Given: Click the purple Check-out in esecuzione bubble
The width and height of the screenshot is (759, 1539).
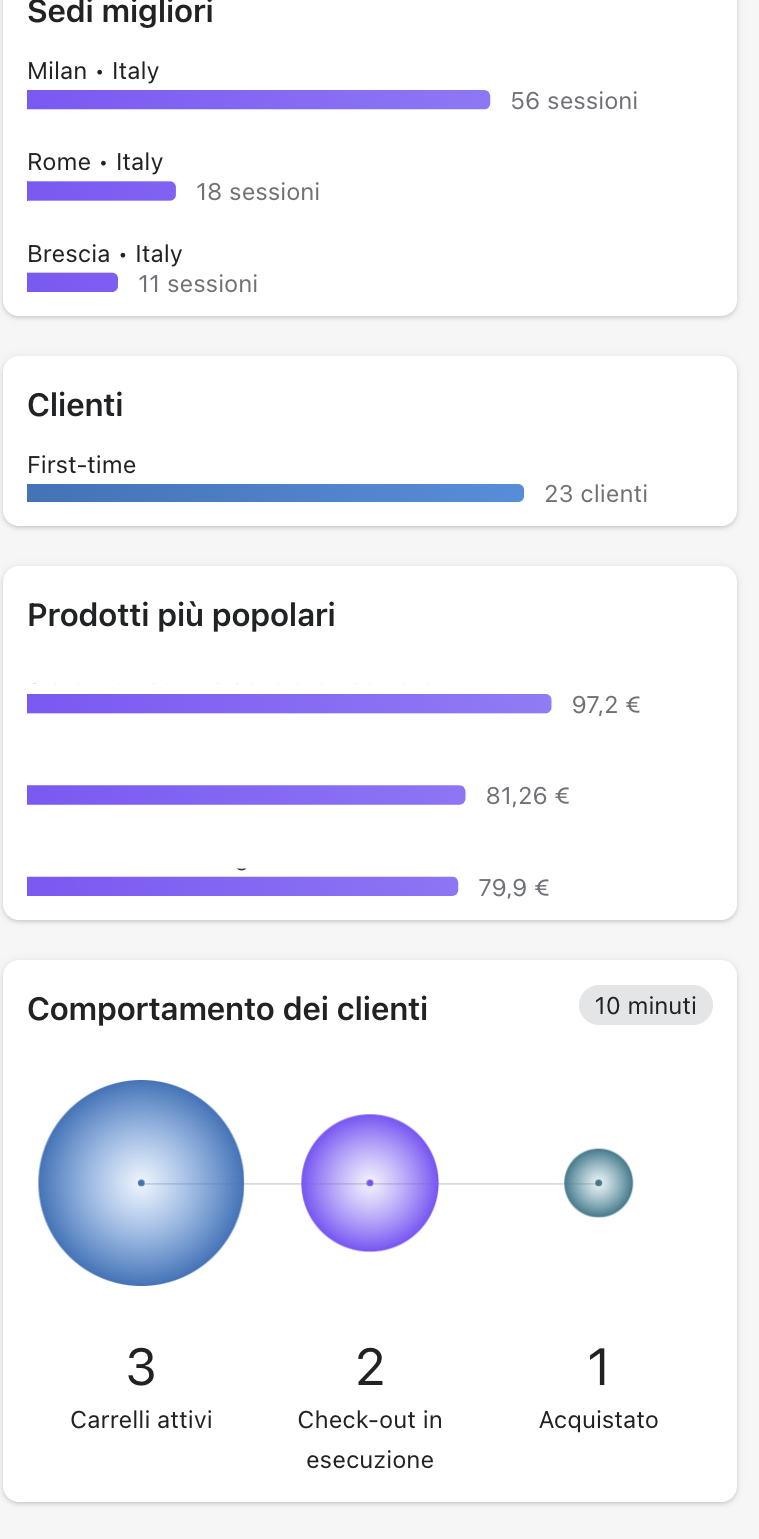Looking at the screenshot, I should (x=370, y=1183).
